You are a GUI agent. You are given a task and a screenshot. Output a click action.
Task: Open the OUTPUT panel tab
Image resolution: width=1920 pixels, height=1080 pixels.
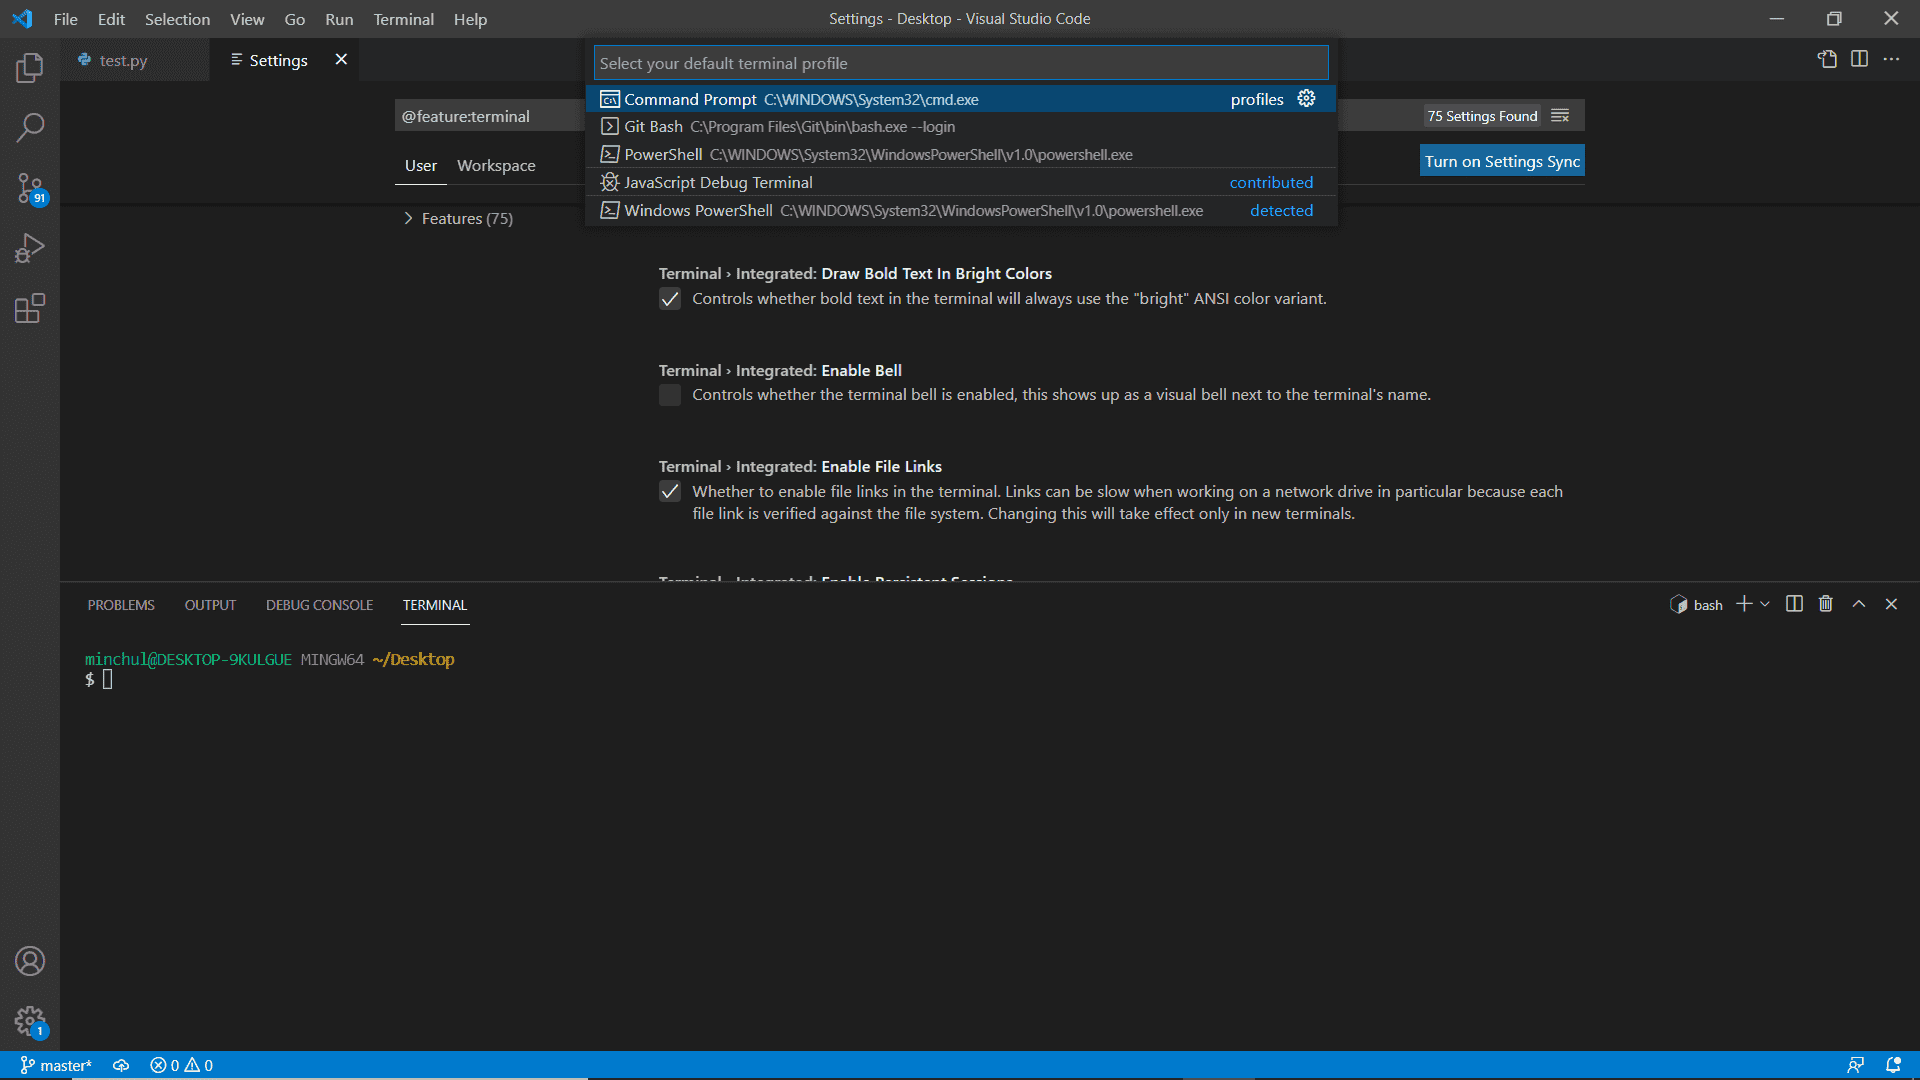(210, 605)
